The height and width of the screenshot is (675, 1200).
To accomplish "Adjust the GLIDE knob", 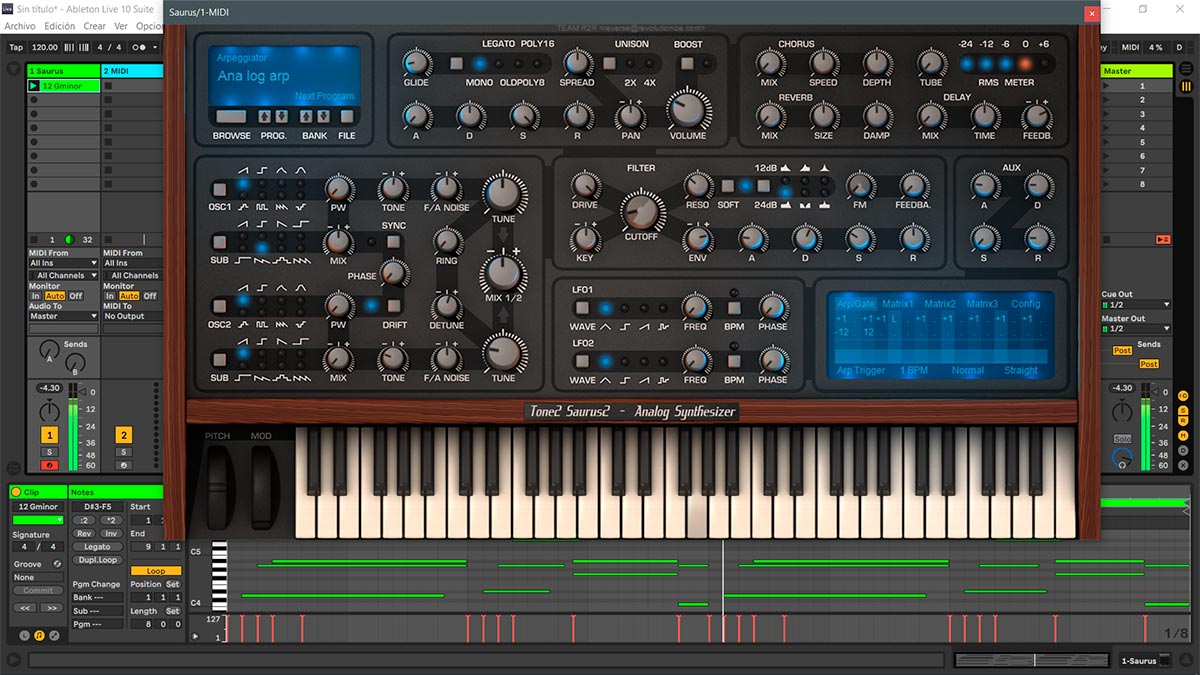I will (416, 63).
